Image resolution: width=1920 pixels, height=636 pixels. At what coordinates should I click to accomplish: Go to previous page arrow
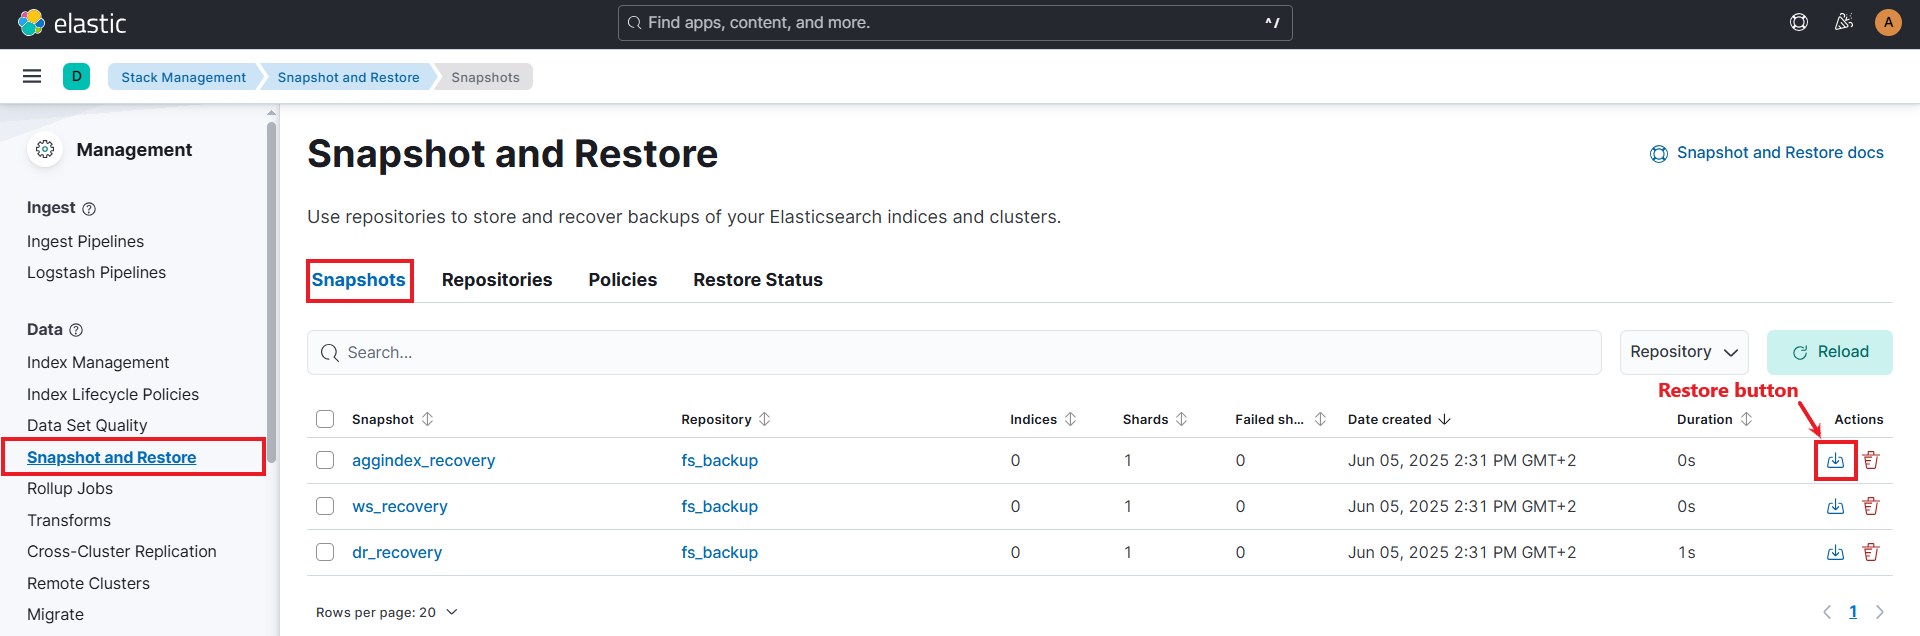point(1827,612)
